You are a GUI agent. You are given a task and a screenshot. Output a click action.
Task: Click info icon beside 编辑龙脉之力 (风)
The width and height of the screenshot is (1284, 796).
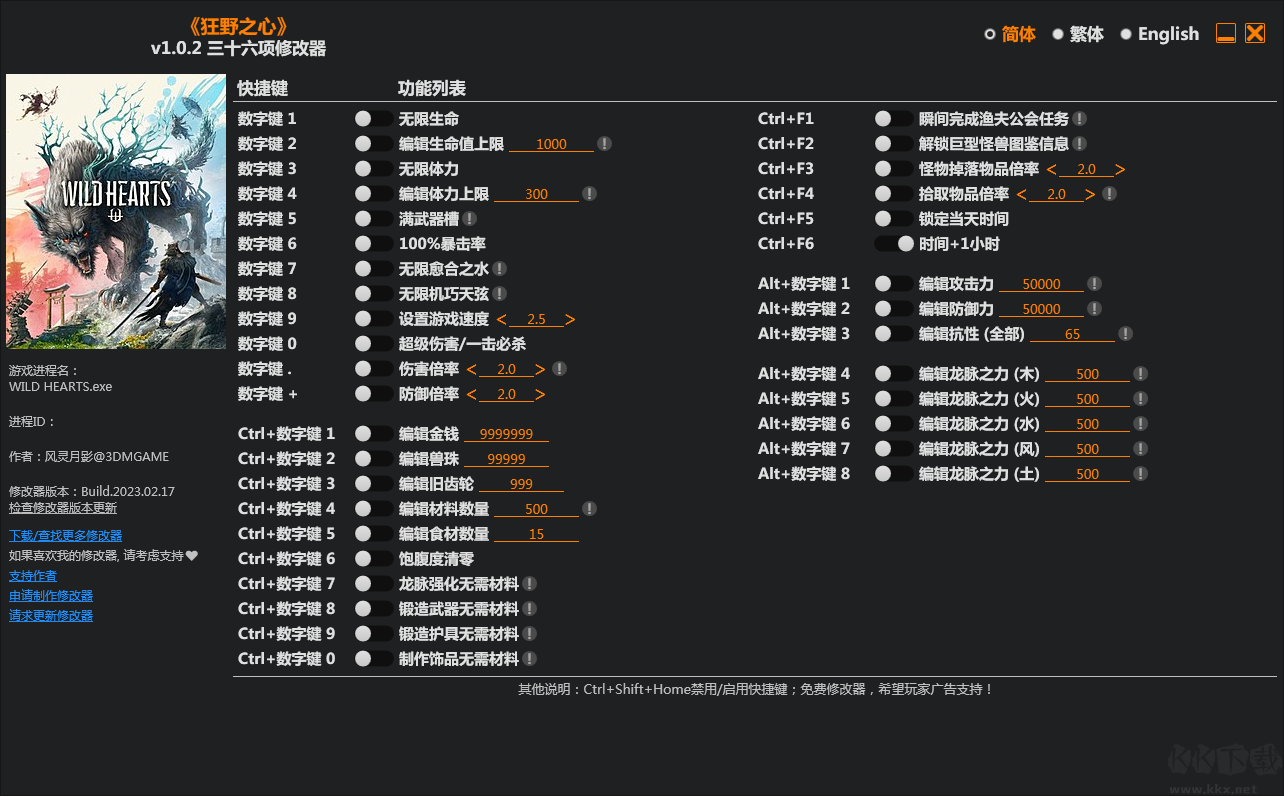pos(1140,449)
